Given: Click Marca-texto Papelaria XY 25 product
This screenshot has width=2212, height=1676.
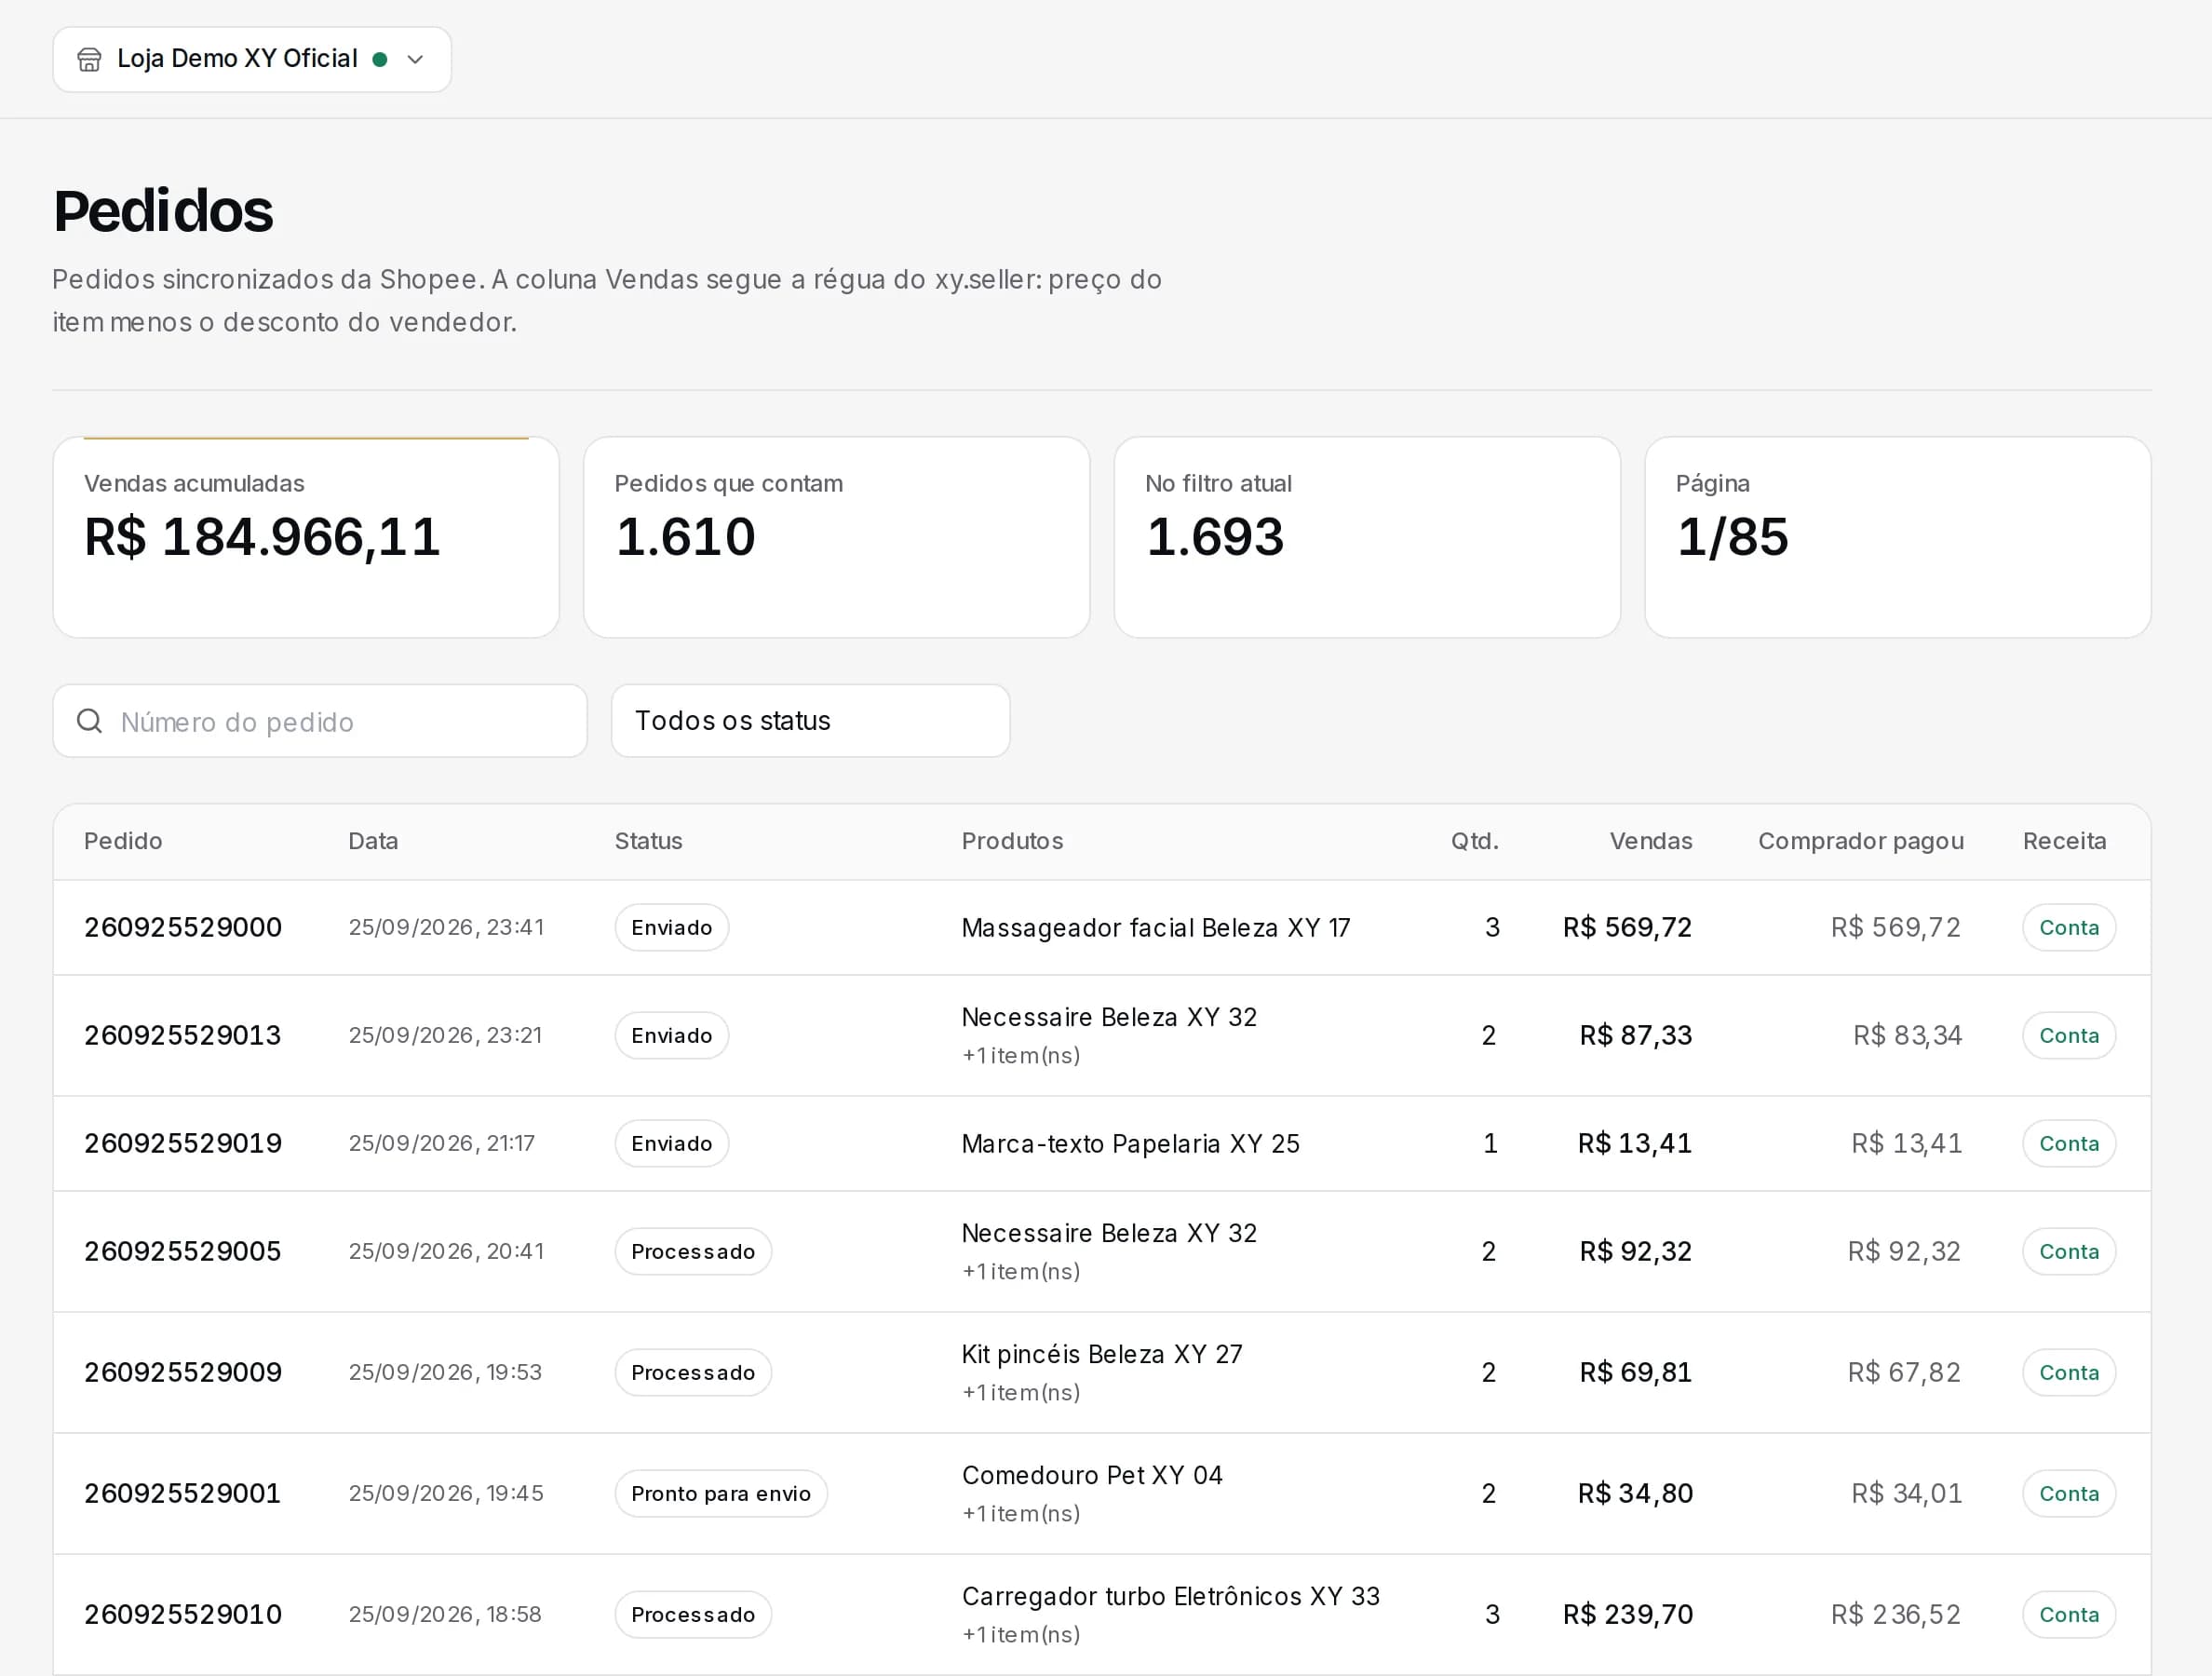Looking at the screenshot, I should point(1131,1144).
